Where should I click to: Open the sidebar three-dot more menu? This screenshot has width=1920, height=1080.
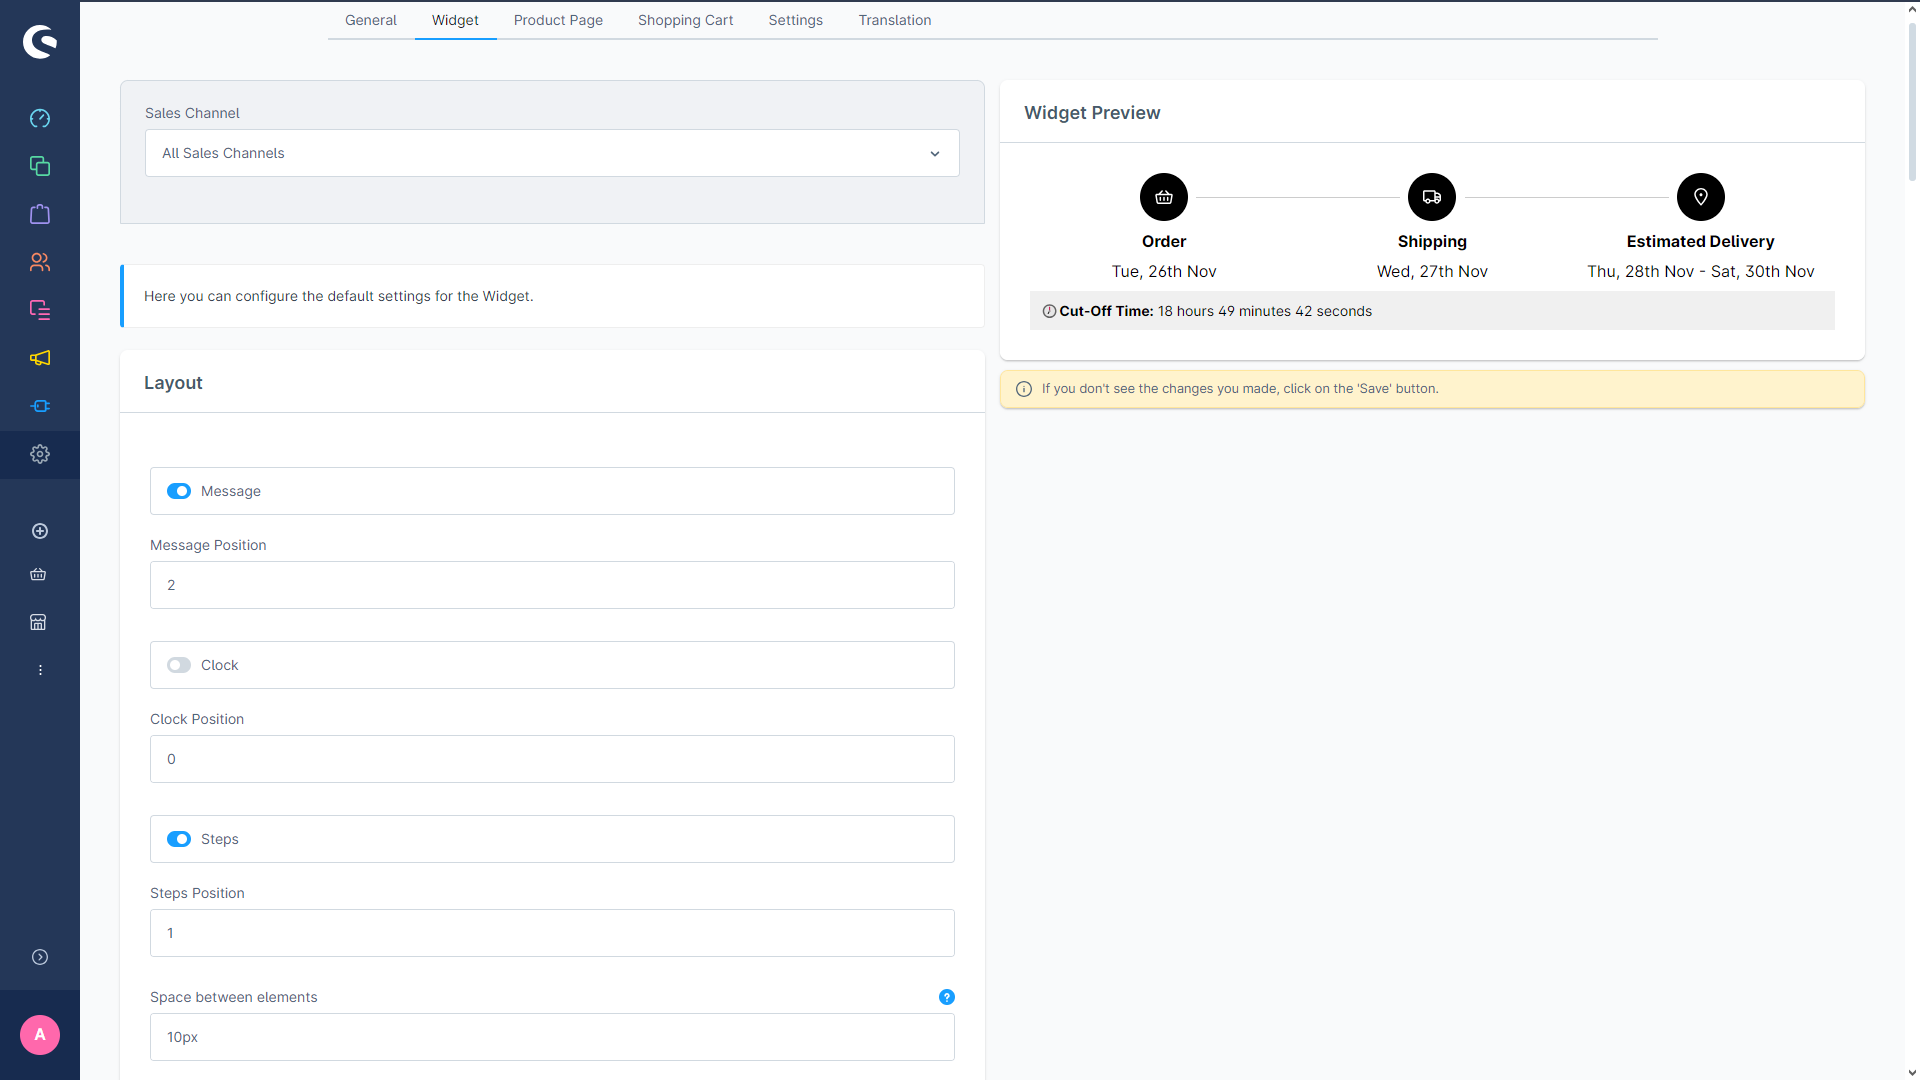coord(40,670)
